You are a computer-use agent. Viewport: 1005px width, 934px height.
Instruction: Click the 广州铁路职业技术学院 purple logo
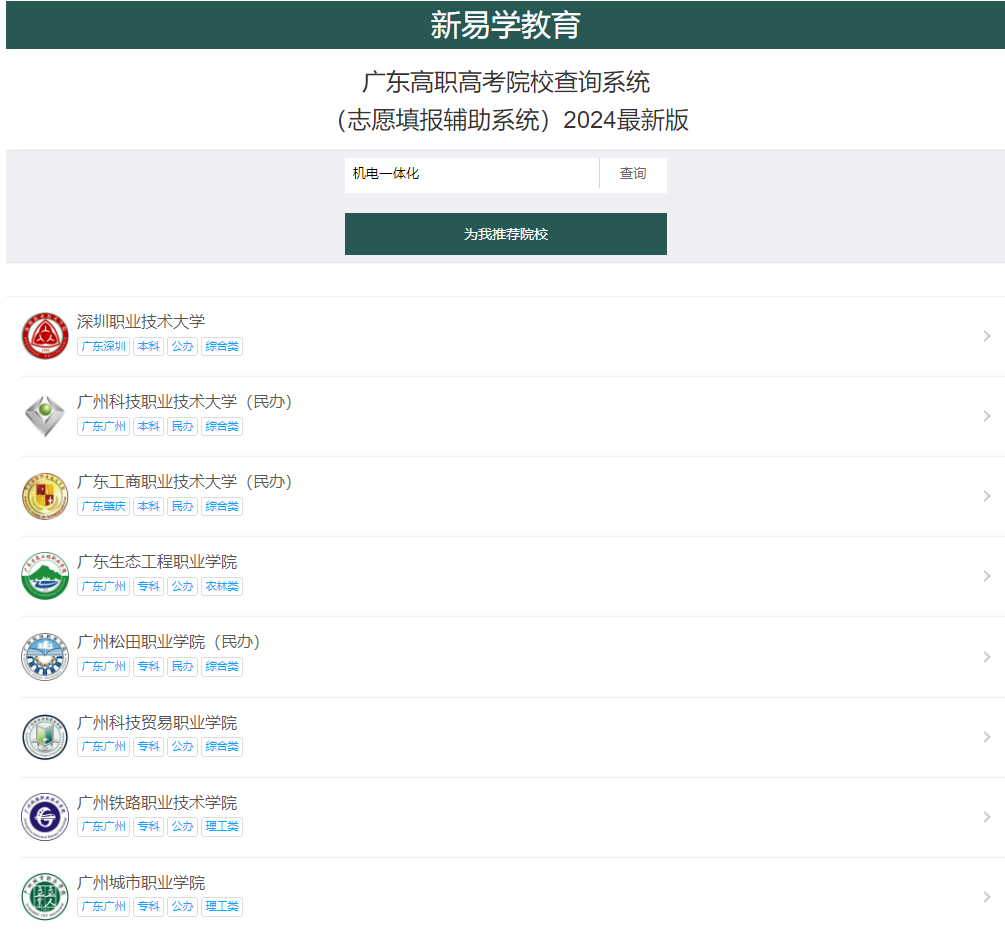pyautogui.click(x=45, y=817)
